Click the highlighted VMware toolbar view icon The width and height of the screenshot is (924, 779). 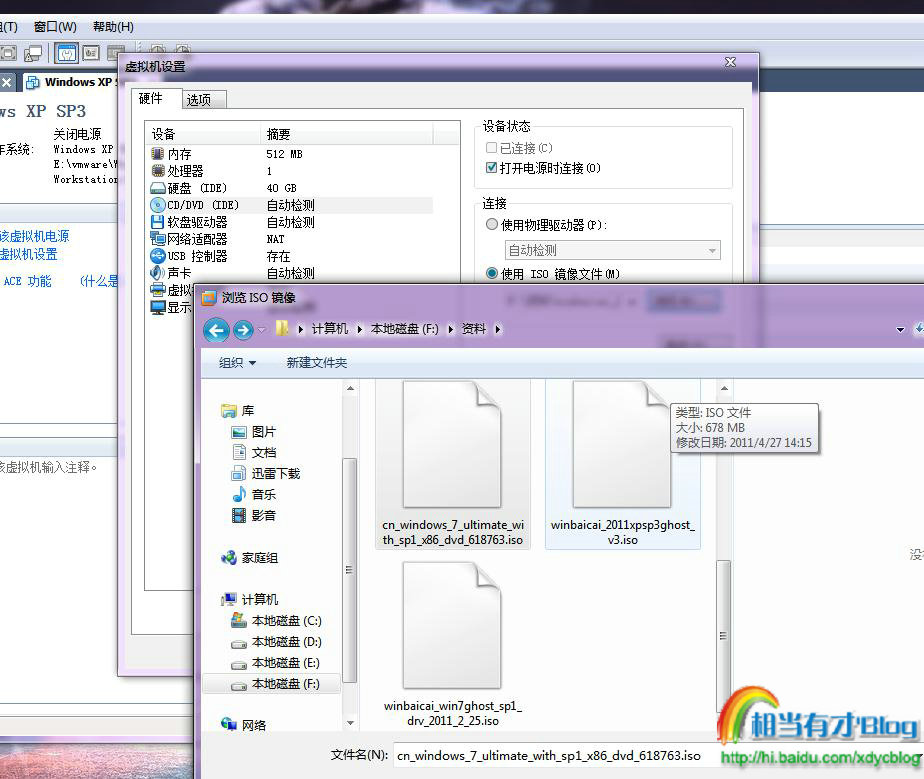[67, 53]
